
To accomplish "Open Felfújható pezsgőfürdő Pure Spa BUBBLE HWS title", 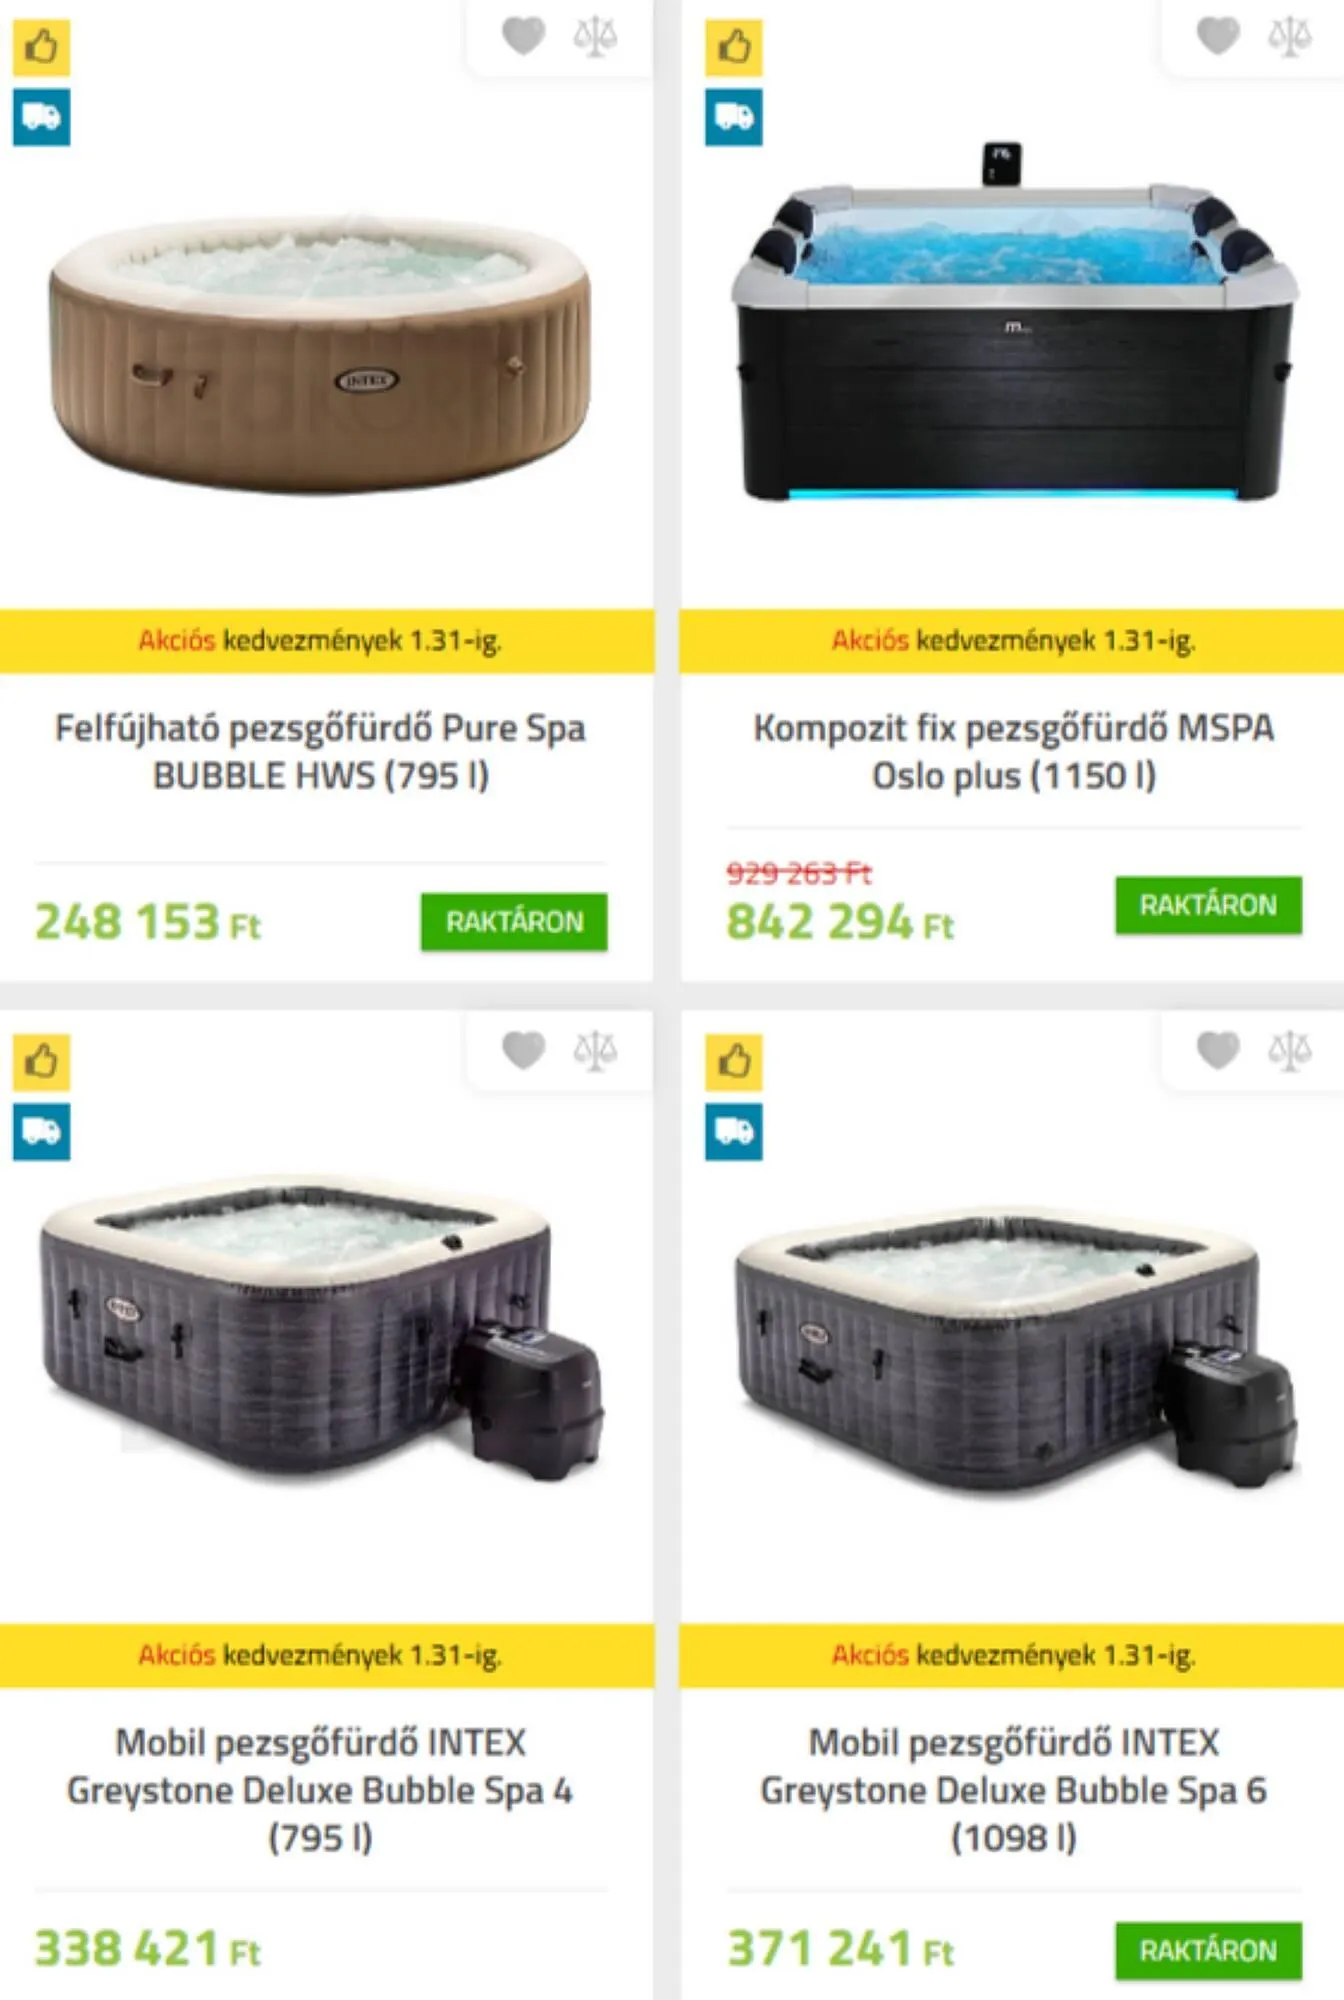I will click(320, 751).
